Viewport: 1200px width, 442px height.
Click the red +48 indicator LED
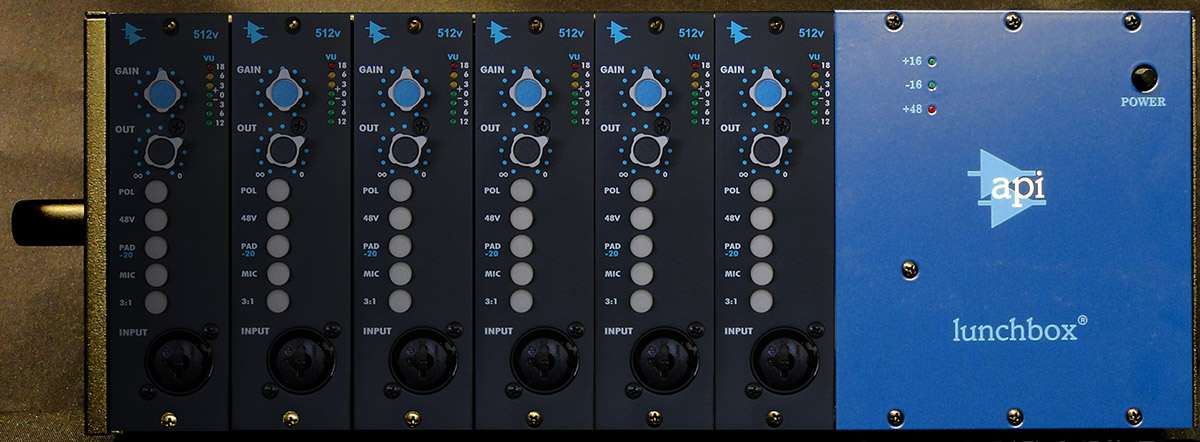(932, 109)
